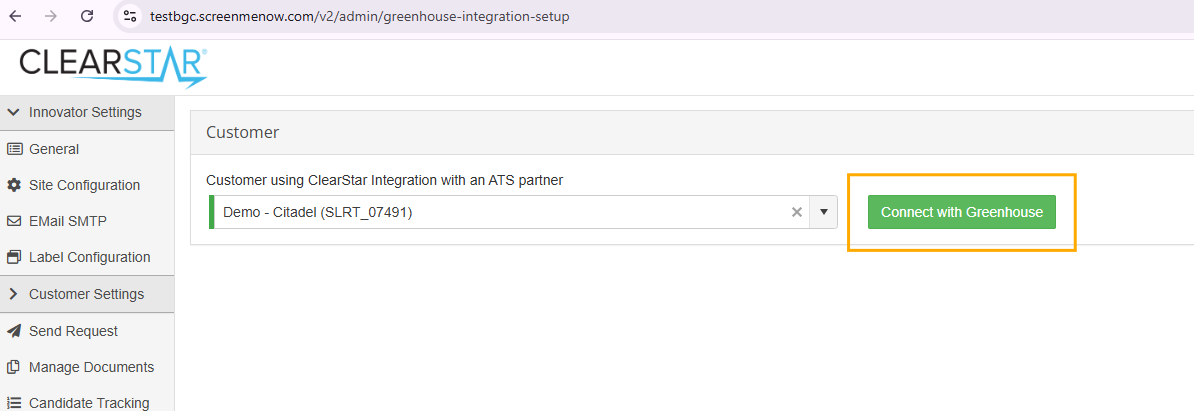Image resolution: width=1194 pixels, height=411 pixels.
Task: Click the Manage Documents copy icon
Action: point(14,367)
